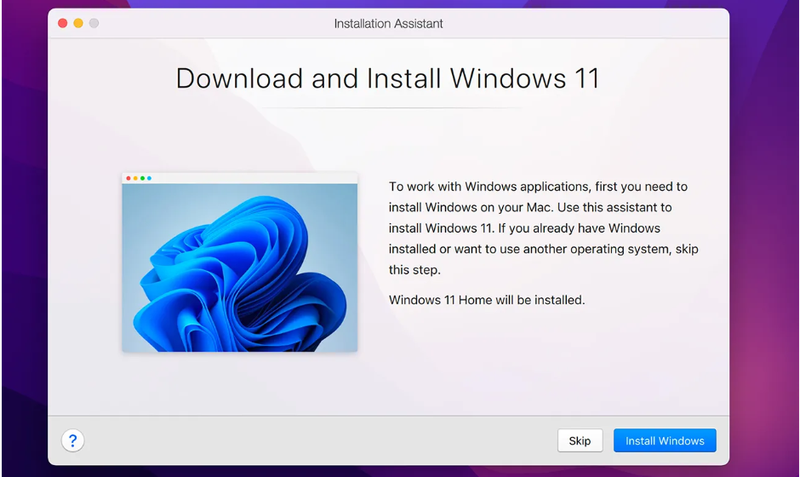Click the paragraph starting To work with Windows
The height and width of the screenshot is (477, 800).
tap(538, 229)
